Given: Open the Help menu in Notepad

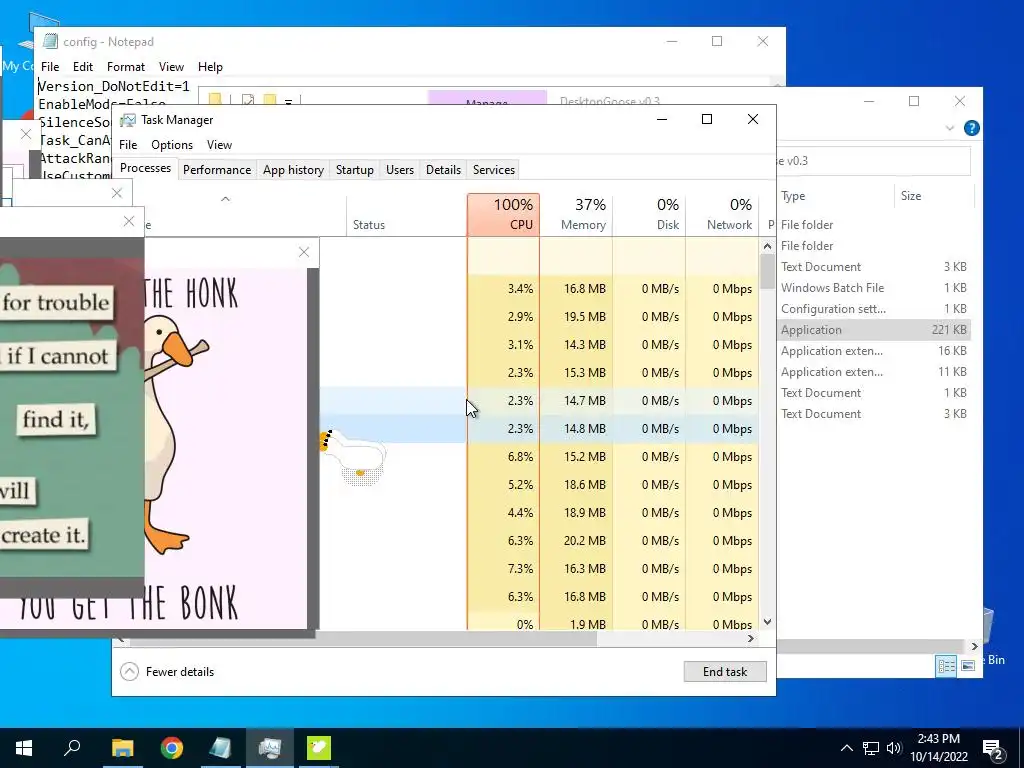Looking at the screenshot, I should pos(210,67).
